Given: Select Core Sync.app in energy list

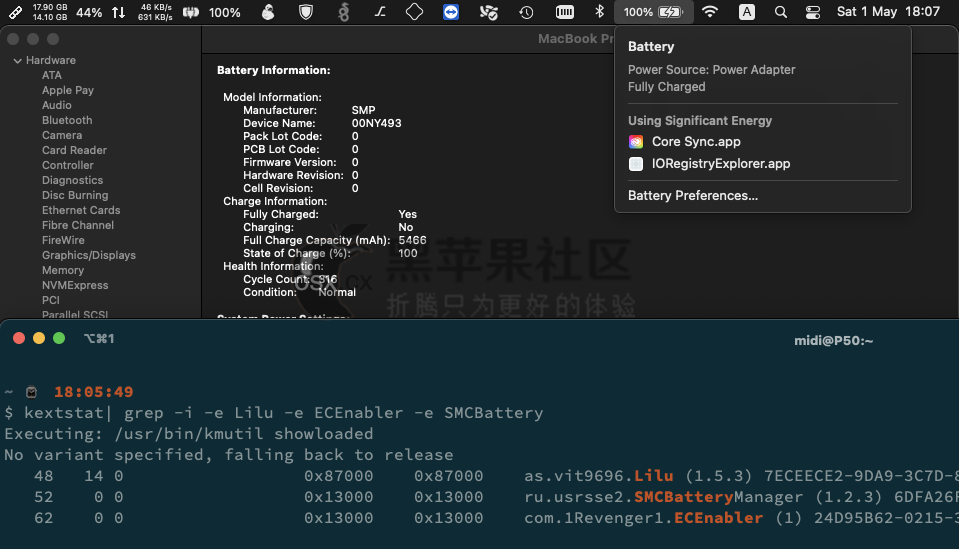Looking at the screenshot, I should (x=696, y=142).
